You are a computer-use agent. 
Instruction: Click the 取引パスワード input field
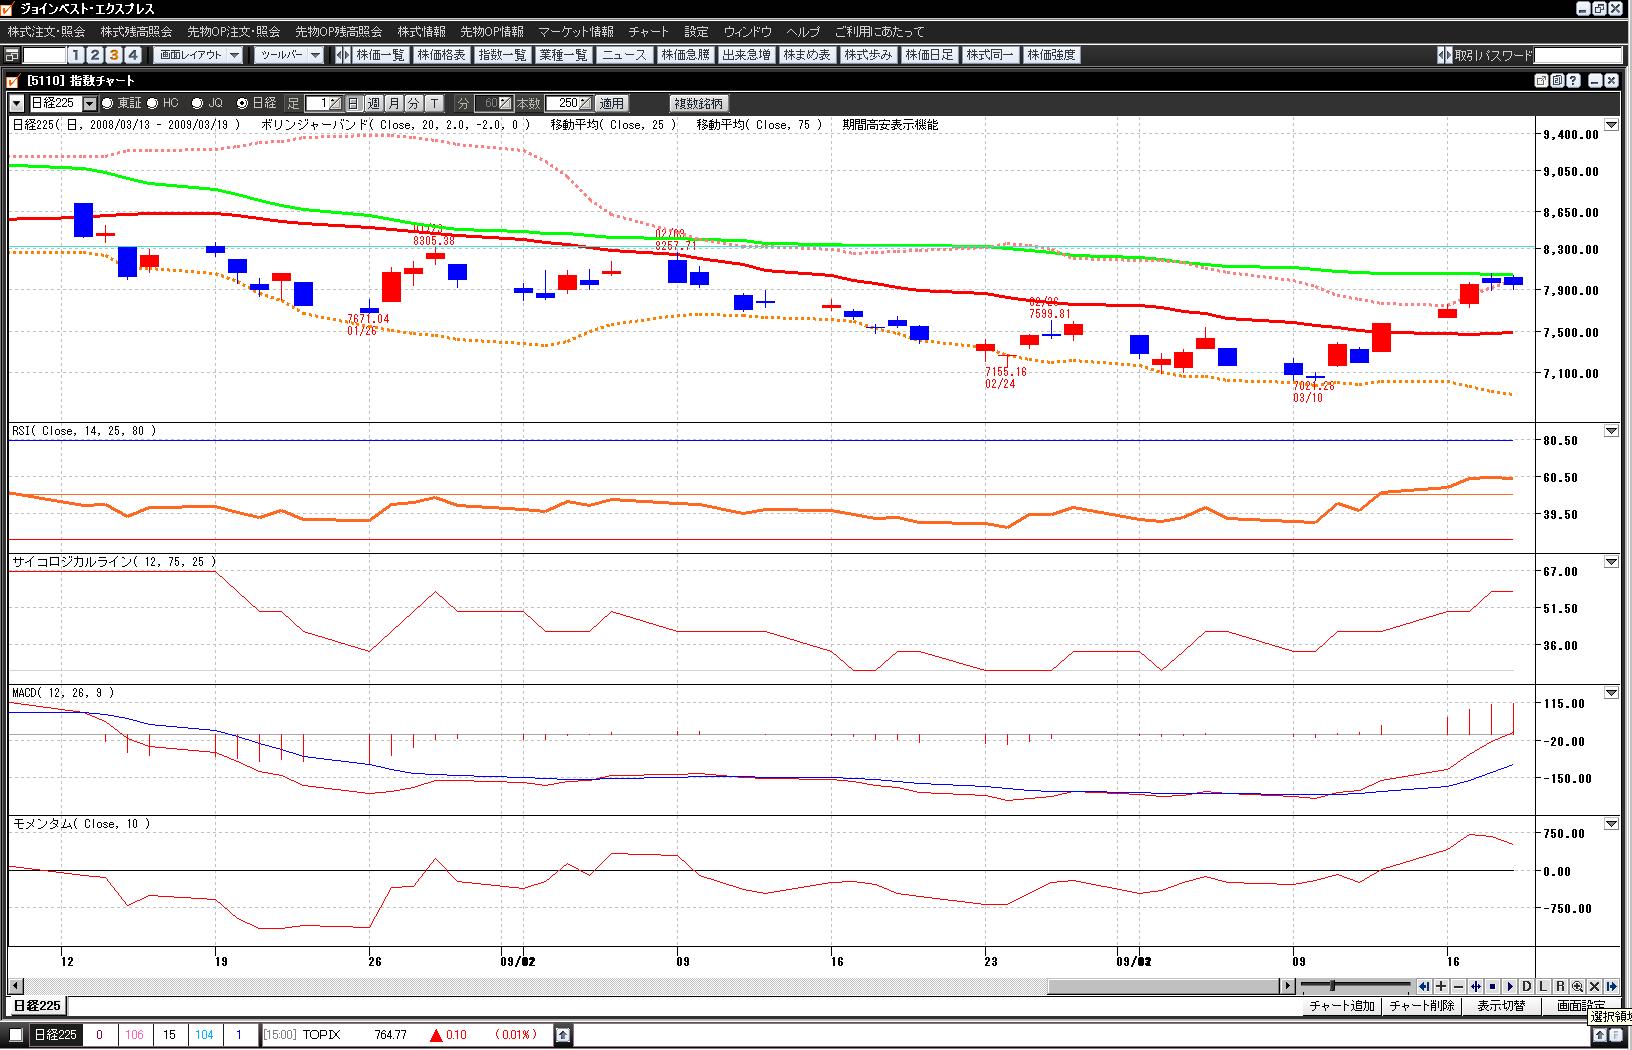coord(1577,55)
